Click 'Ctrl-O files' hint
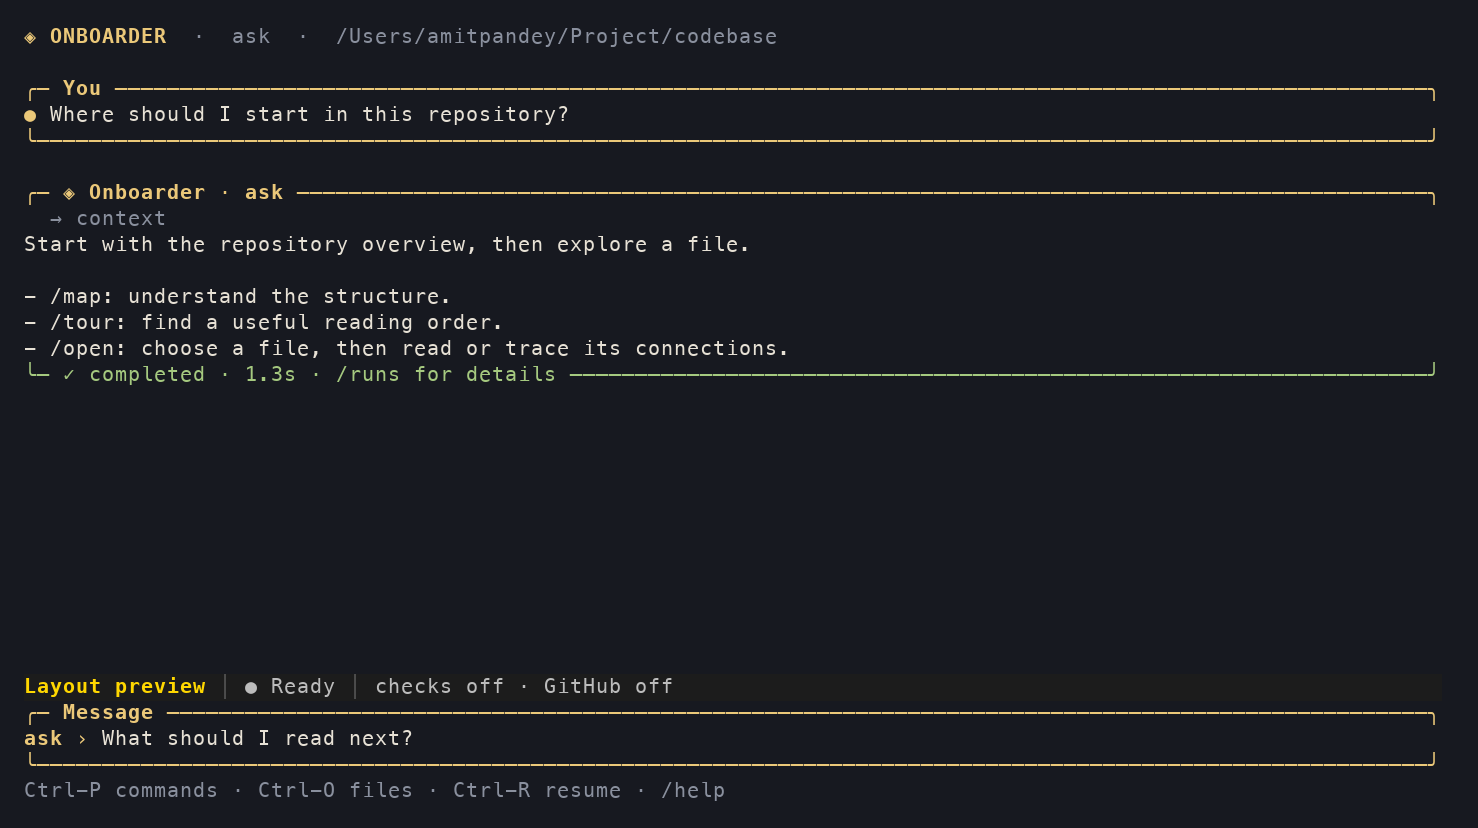 [x=335, y=790]
